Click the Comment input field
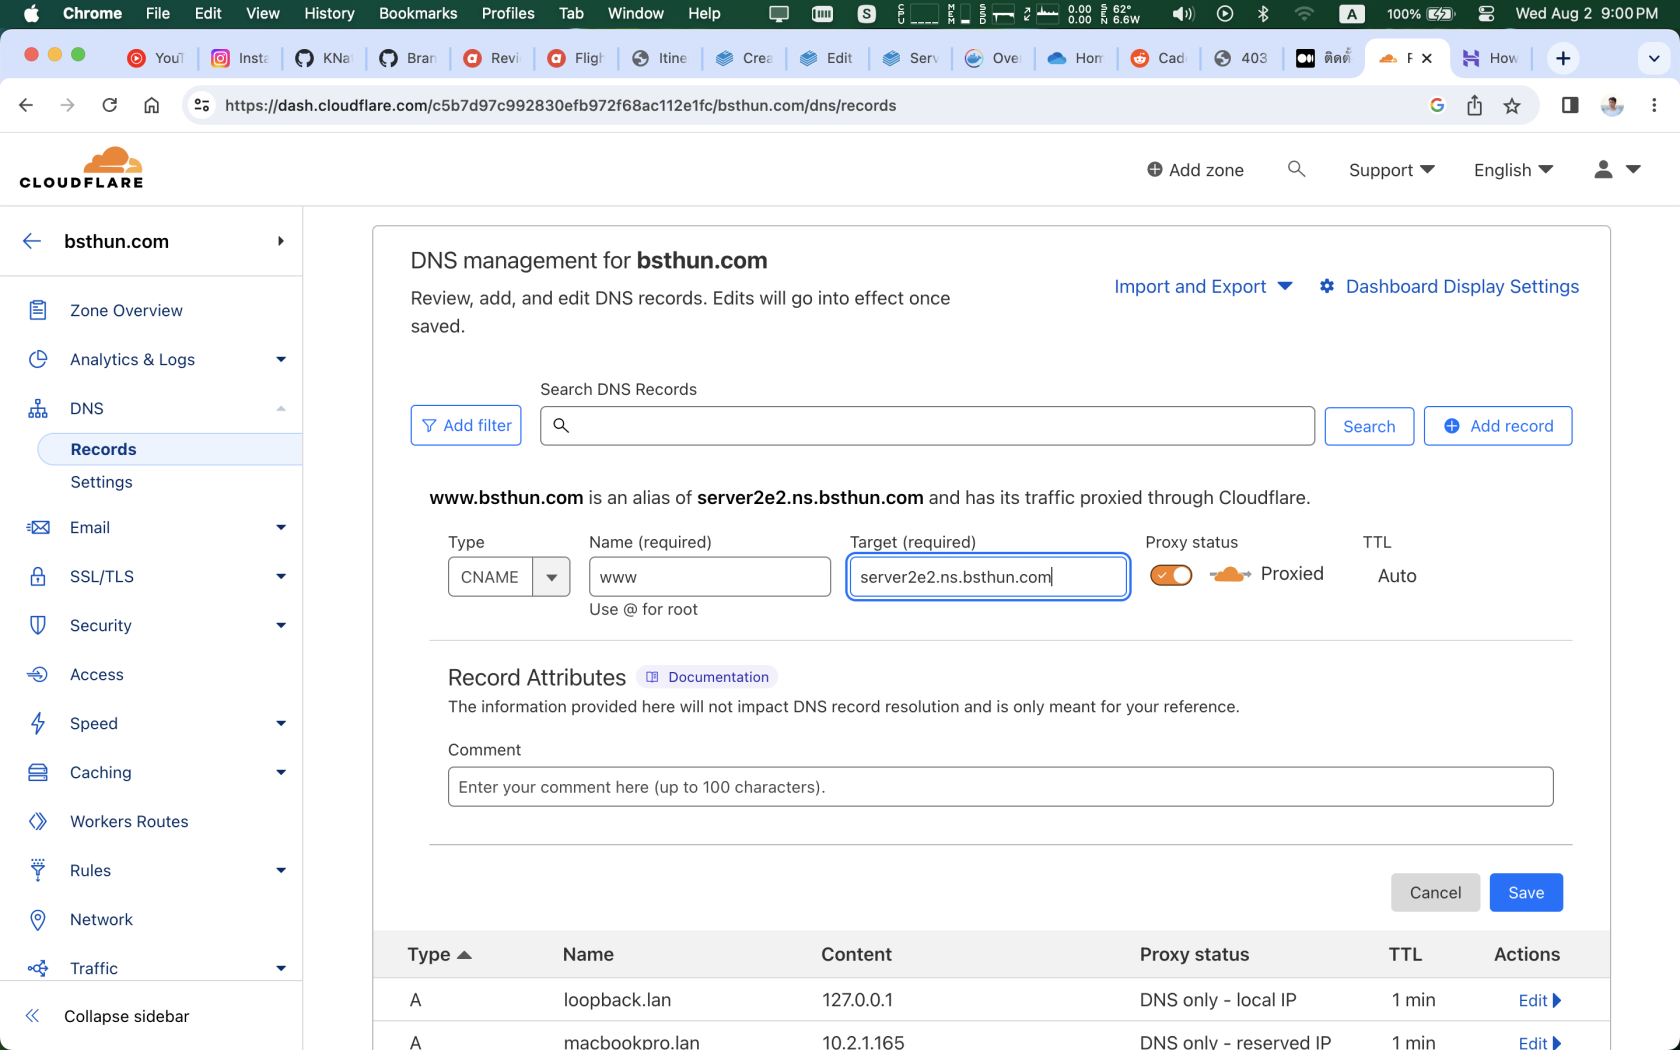 click(1000, 787)
